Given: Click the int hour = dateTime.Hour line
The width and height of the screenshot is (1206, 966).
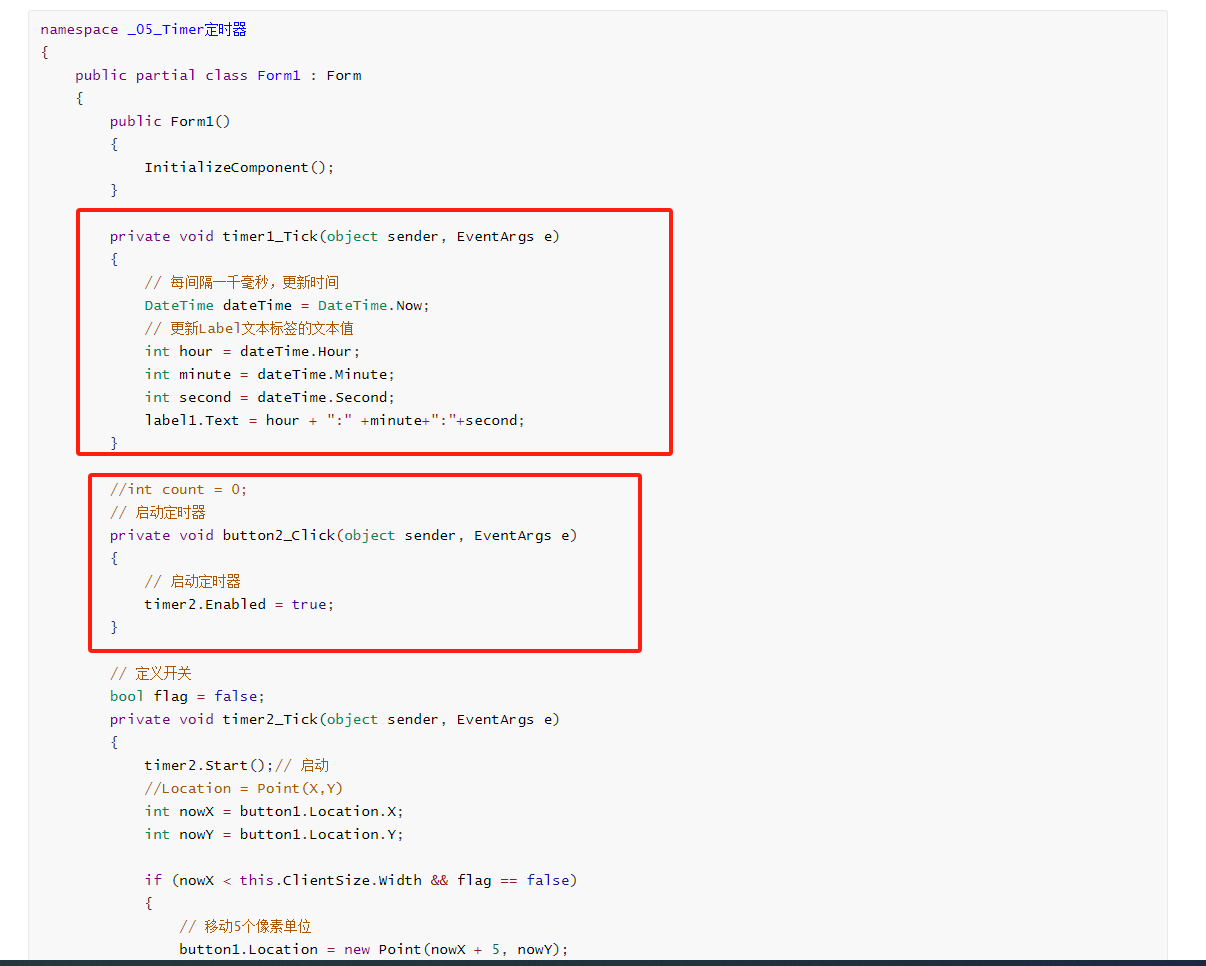Looking at the screenshot, I should (x=252, y=351).
